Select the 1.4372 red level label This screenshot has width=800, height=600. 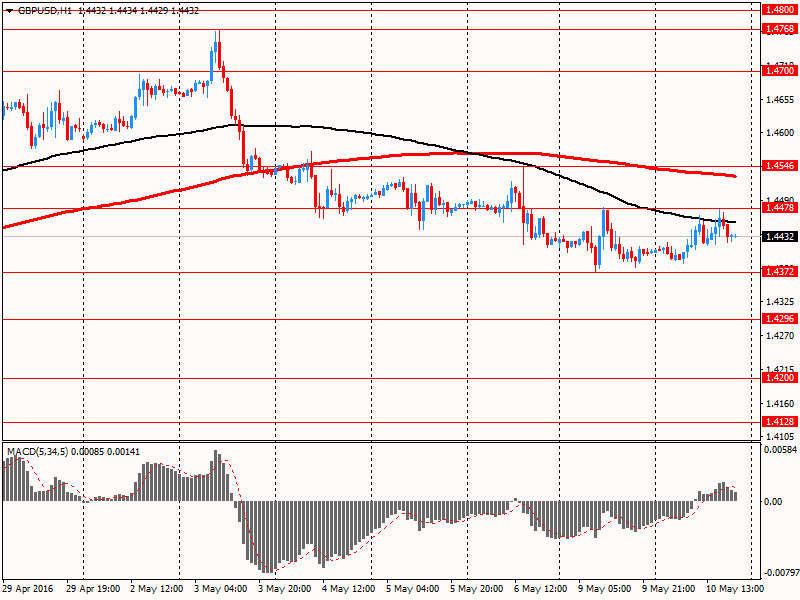coord(780,272)
